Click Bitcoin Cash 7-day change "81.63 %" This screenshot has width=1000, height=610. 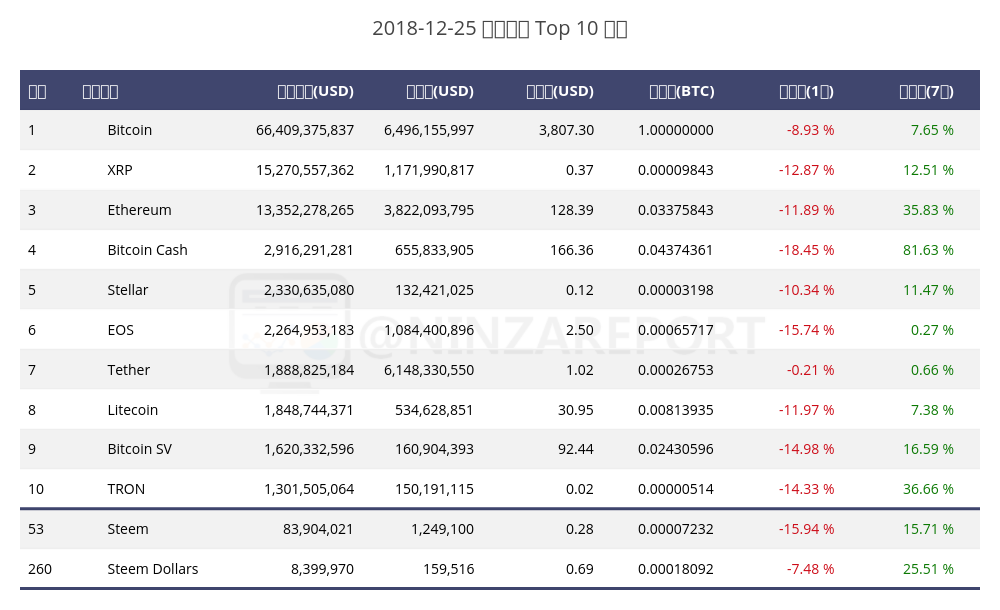[928, 250]
